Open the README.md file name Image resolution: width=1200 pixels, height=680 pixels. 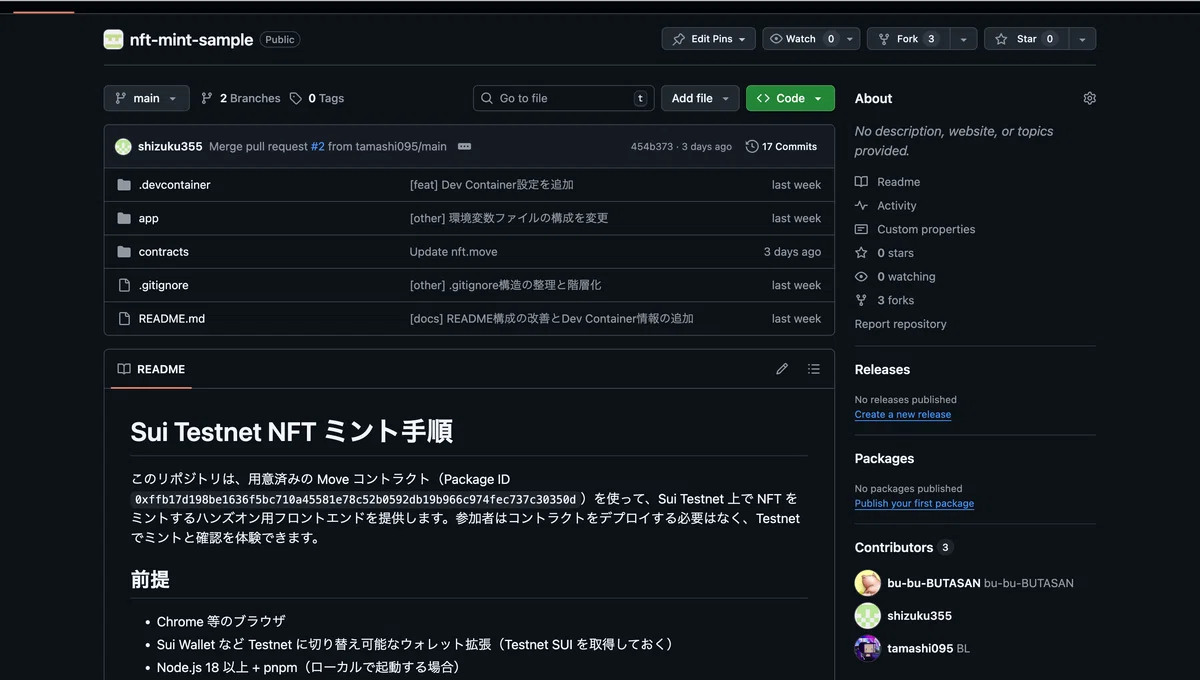[x=172, y=319]
